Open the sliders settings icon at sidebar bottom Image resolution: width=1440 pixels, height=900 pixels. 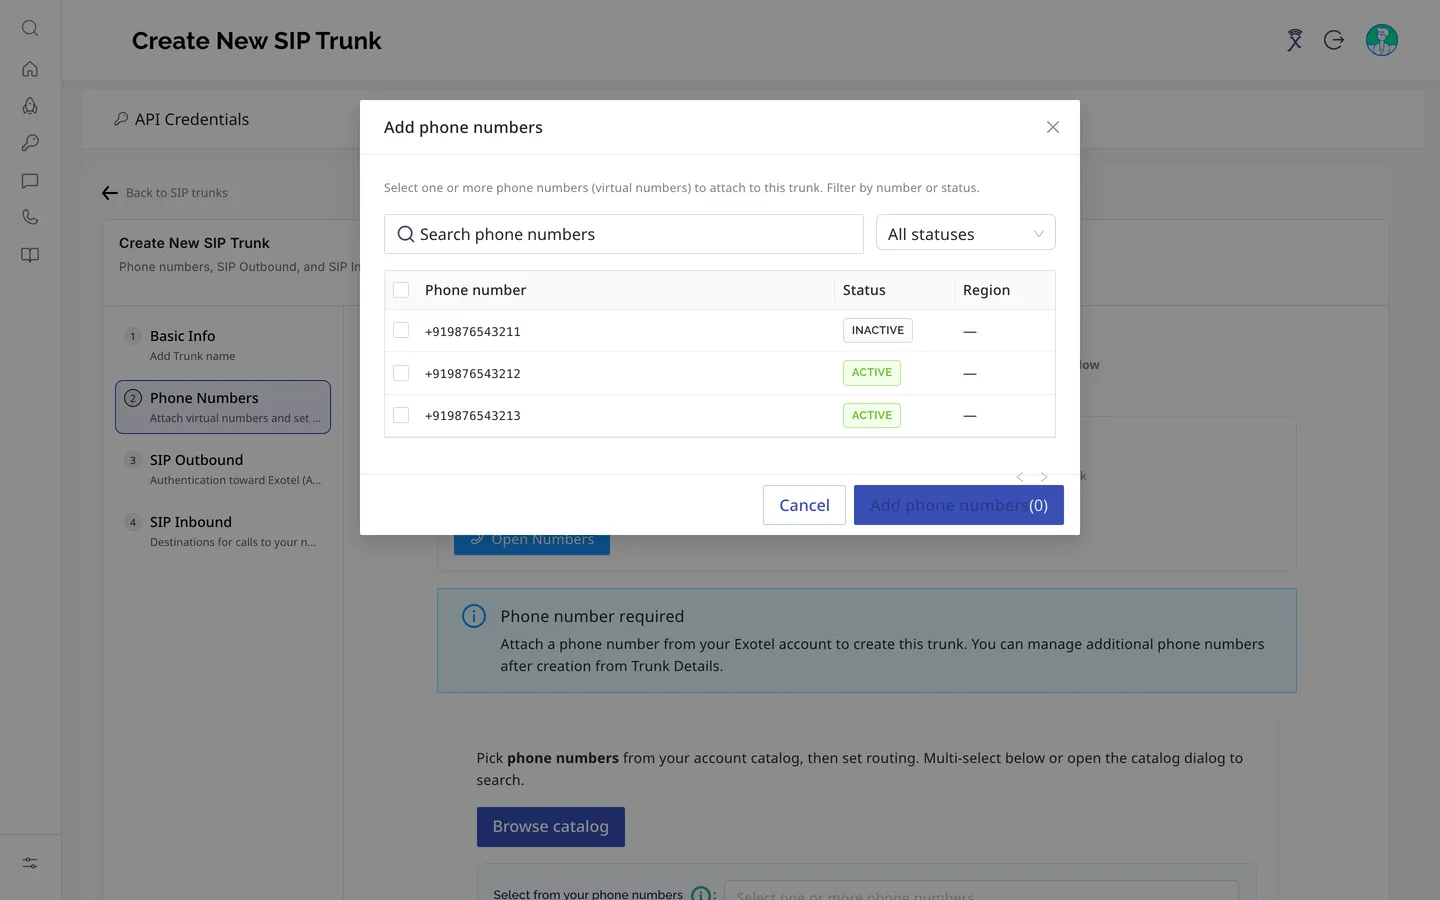coord(30,863)
